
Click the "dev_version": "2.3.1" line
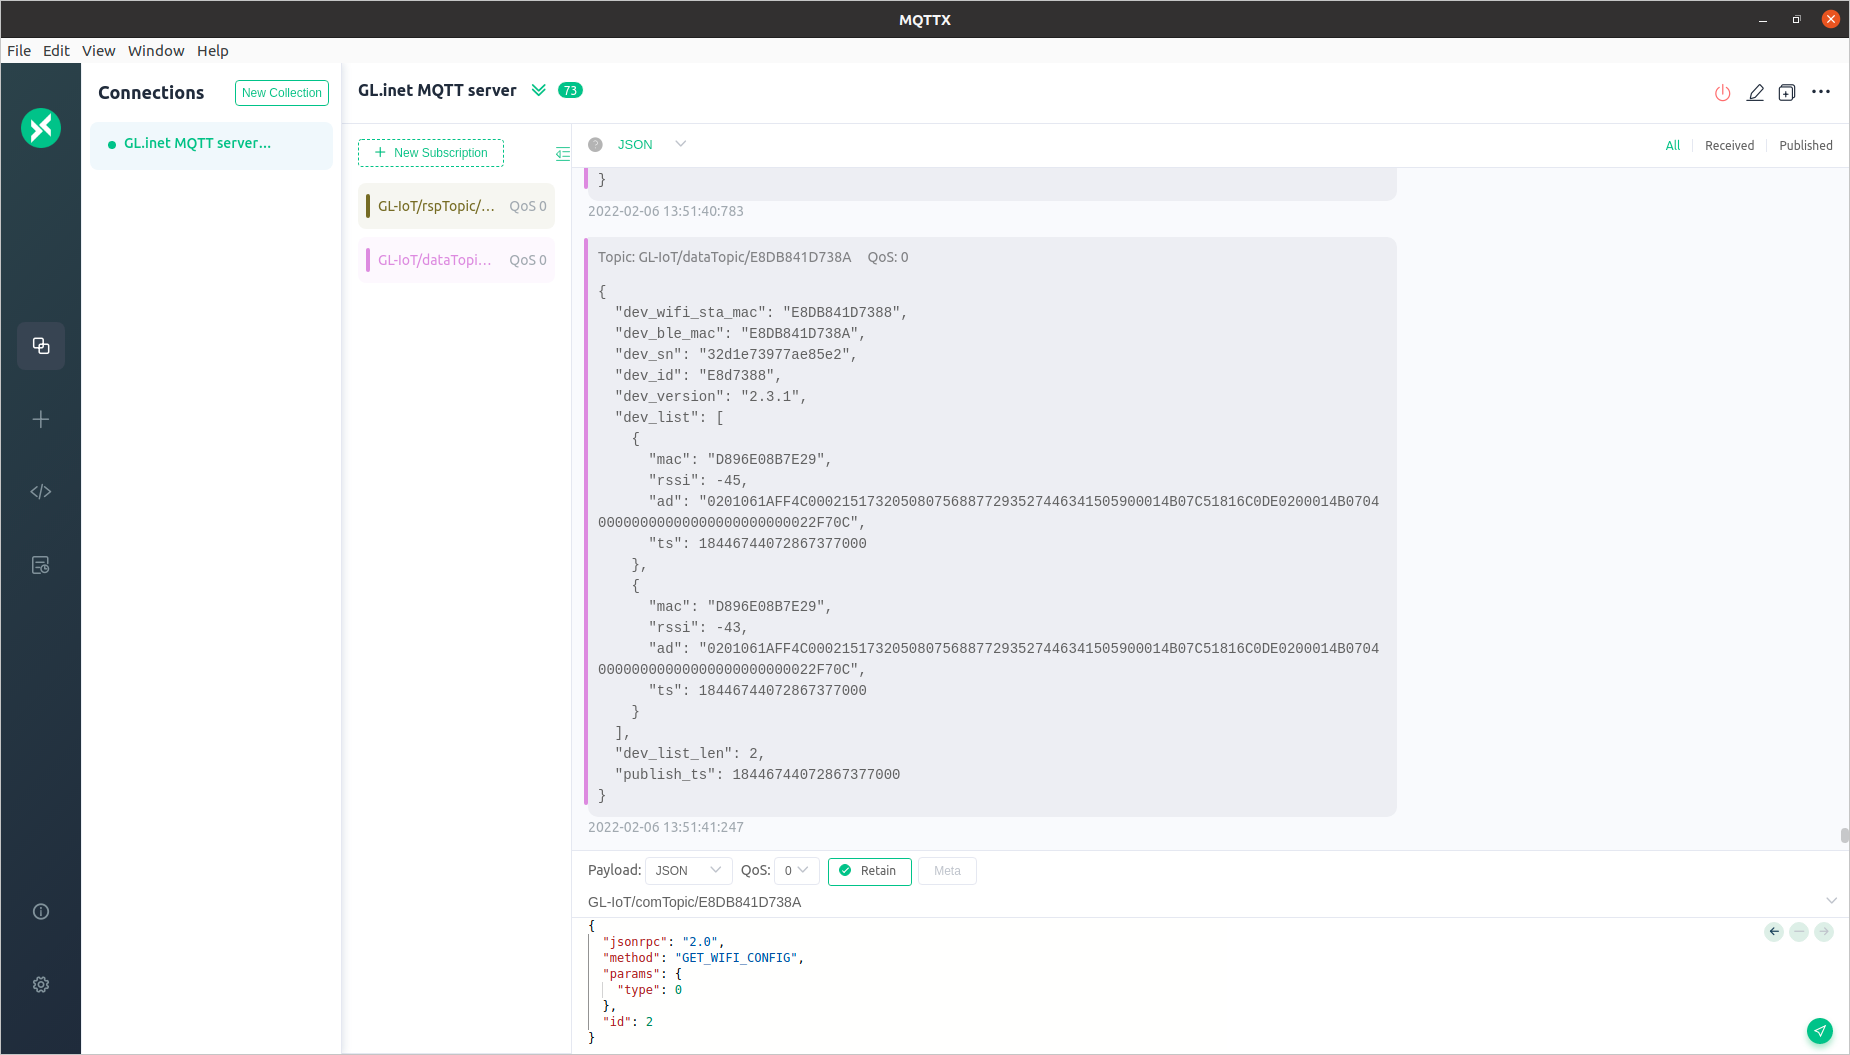point(710,397)
